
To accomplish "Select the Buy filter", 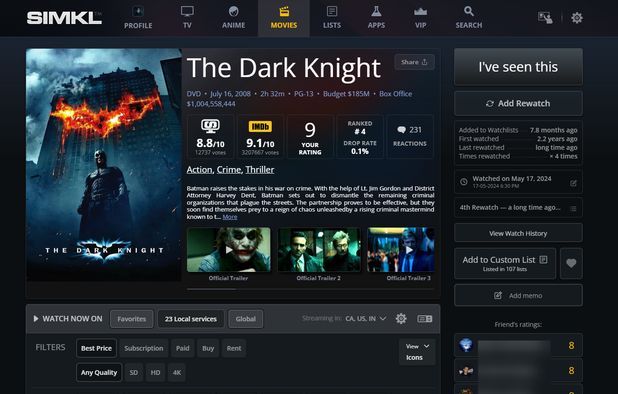I will point(208,348).
